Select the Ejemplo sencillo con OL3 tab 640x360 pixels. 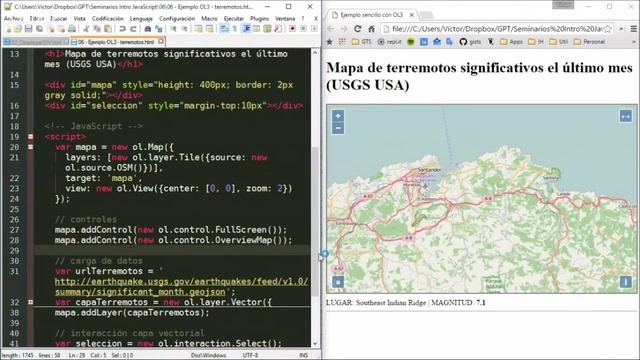tap(371, 15)
